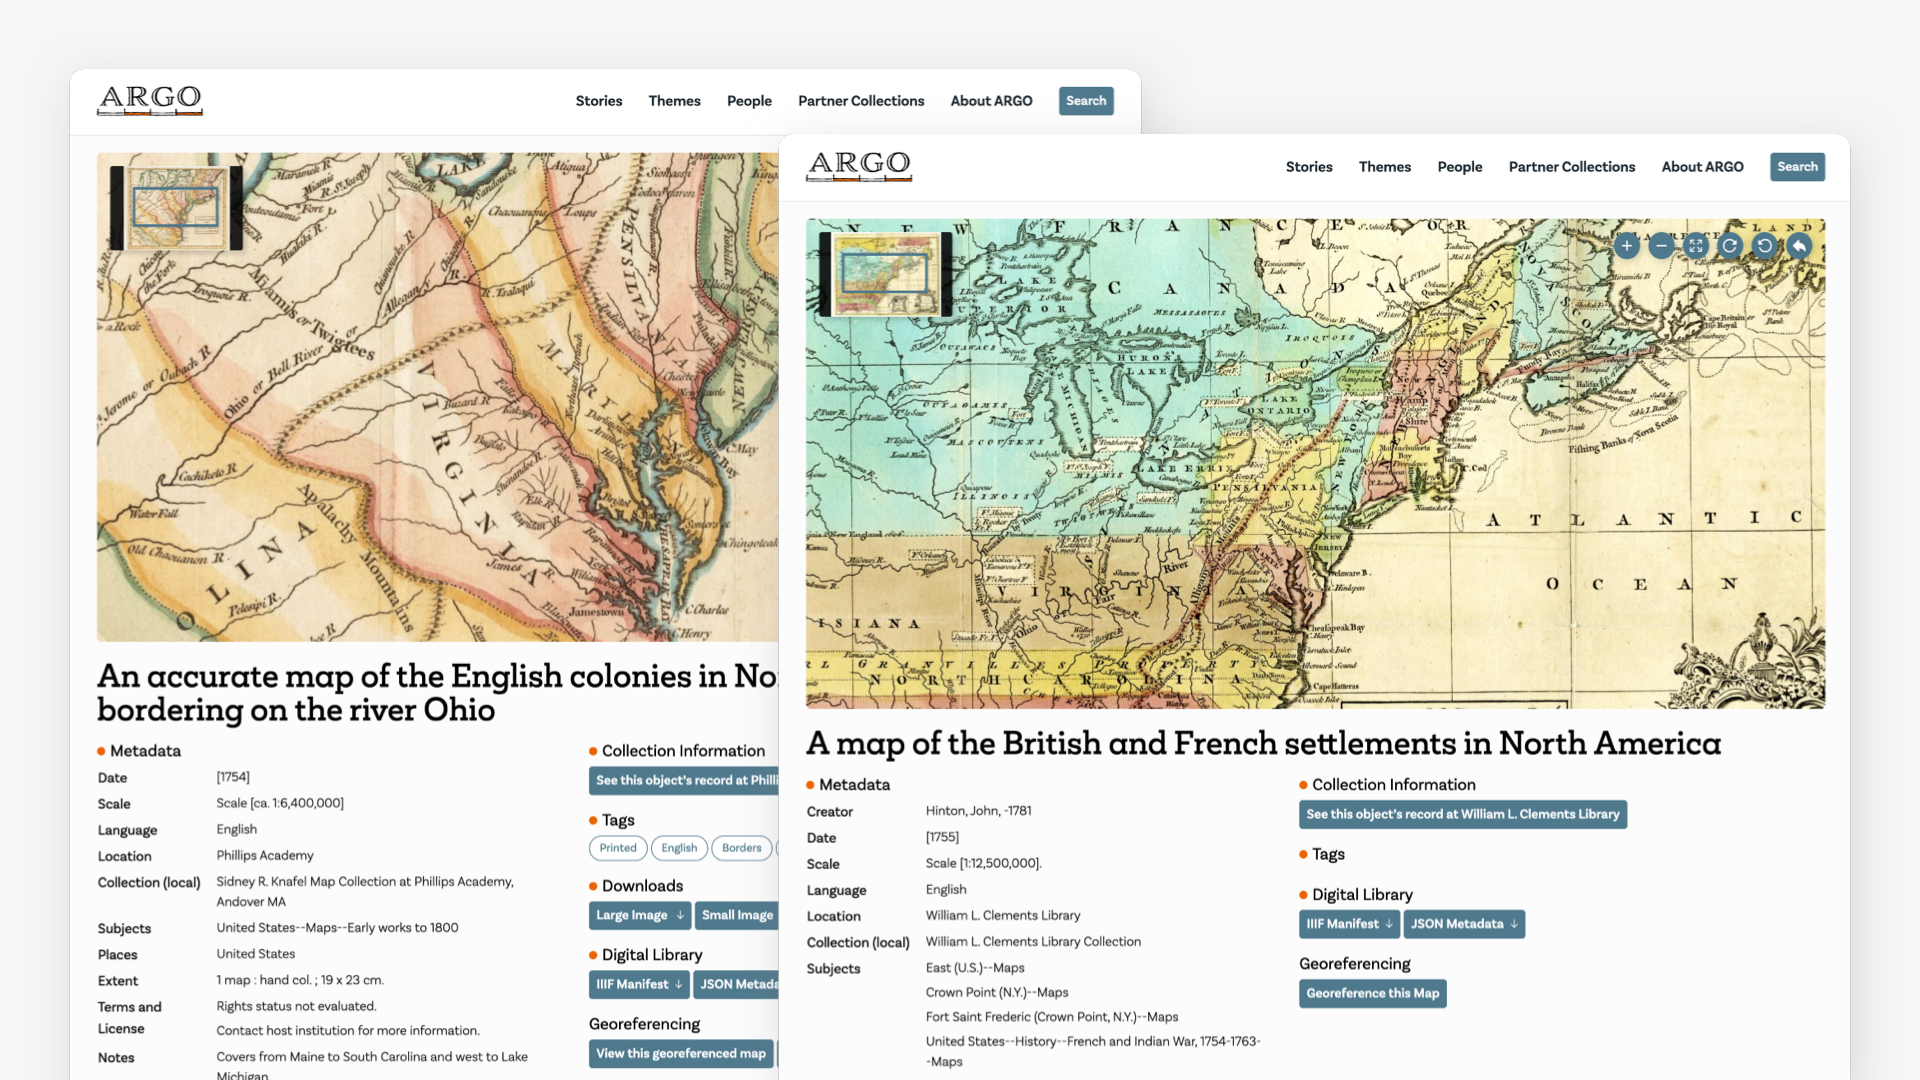
Task: Click extent '1 map : hand col. ; 19 x 23 cm.'
Action: tap(300, 980)
